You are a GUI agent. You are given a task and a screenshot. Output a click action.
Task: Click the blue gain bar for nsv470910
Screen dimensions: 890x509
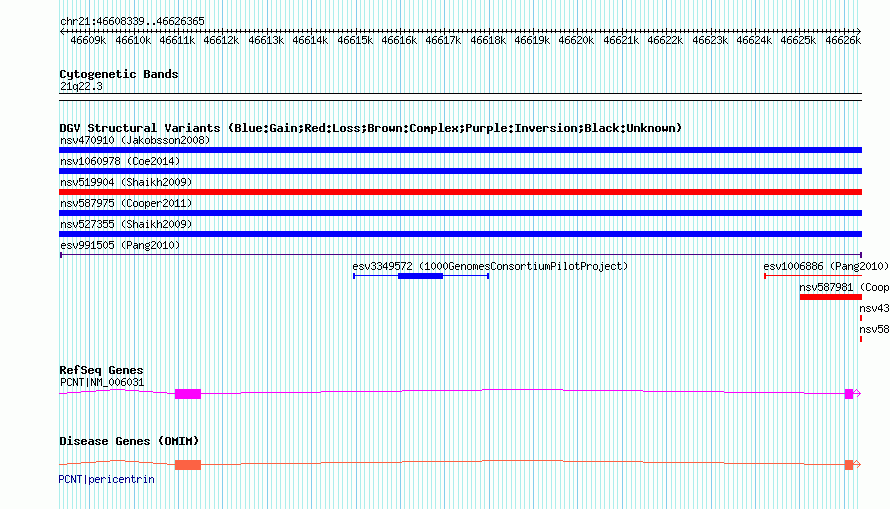tap(460, 150)
